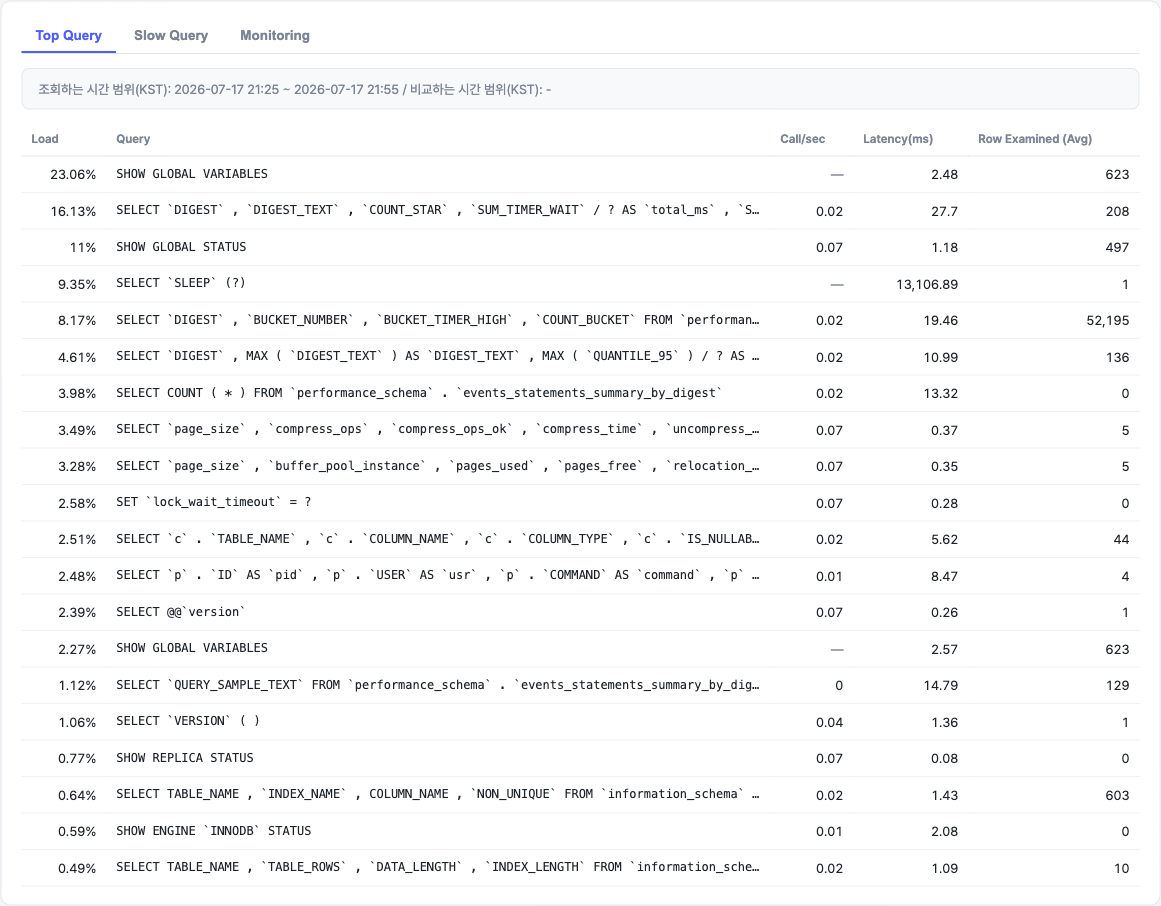Open the SHOW ENGINE `INNODB` STATUS row
1161x906 pixels.
pos(580,831)
